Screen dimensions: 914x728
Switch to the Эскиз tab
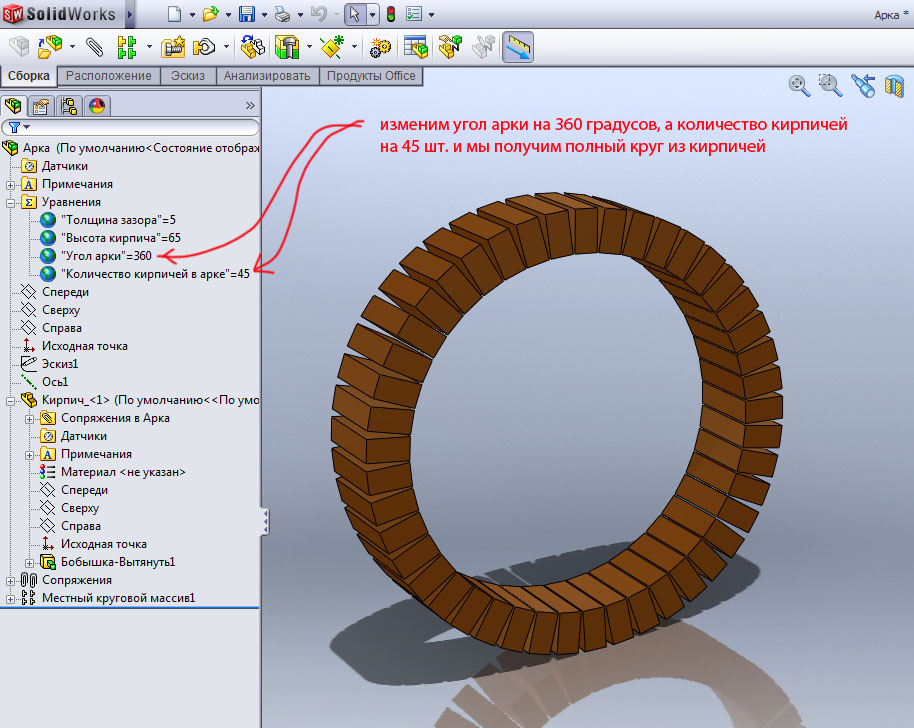click(x=188, y=76)
